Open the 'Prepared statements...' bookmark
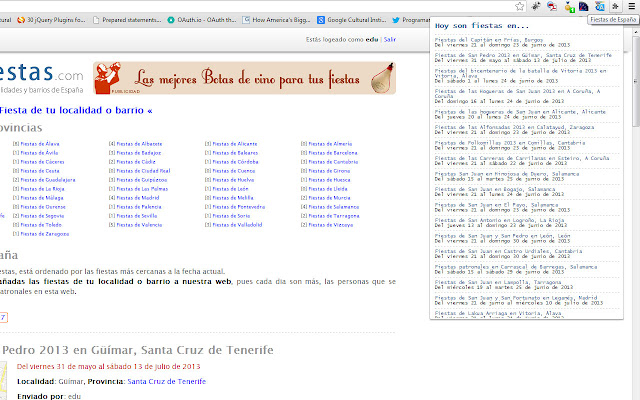640x400 pixels. (127, 20)
